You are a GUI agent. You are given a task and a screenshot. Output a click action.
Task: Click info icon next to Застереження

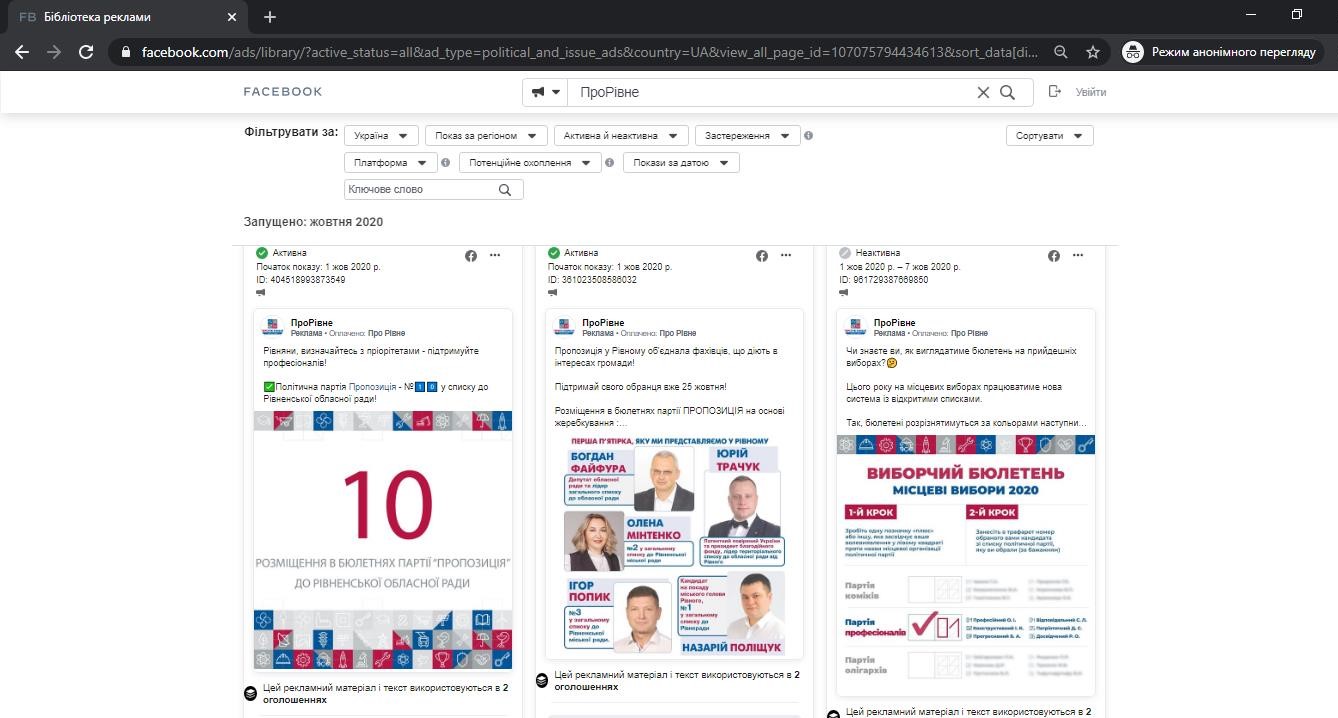809,136
